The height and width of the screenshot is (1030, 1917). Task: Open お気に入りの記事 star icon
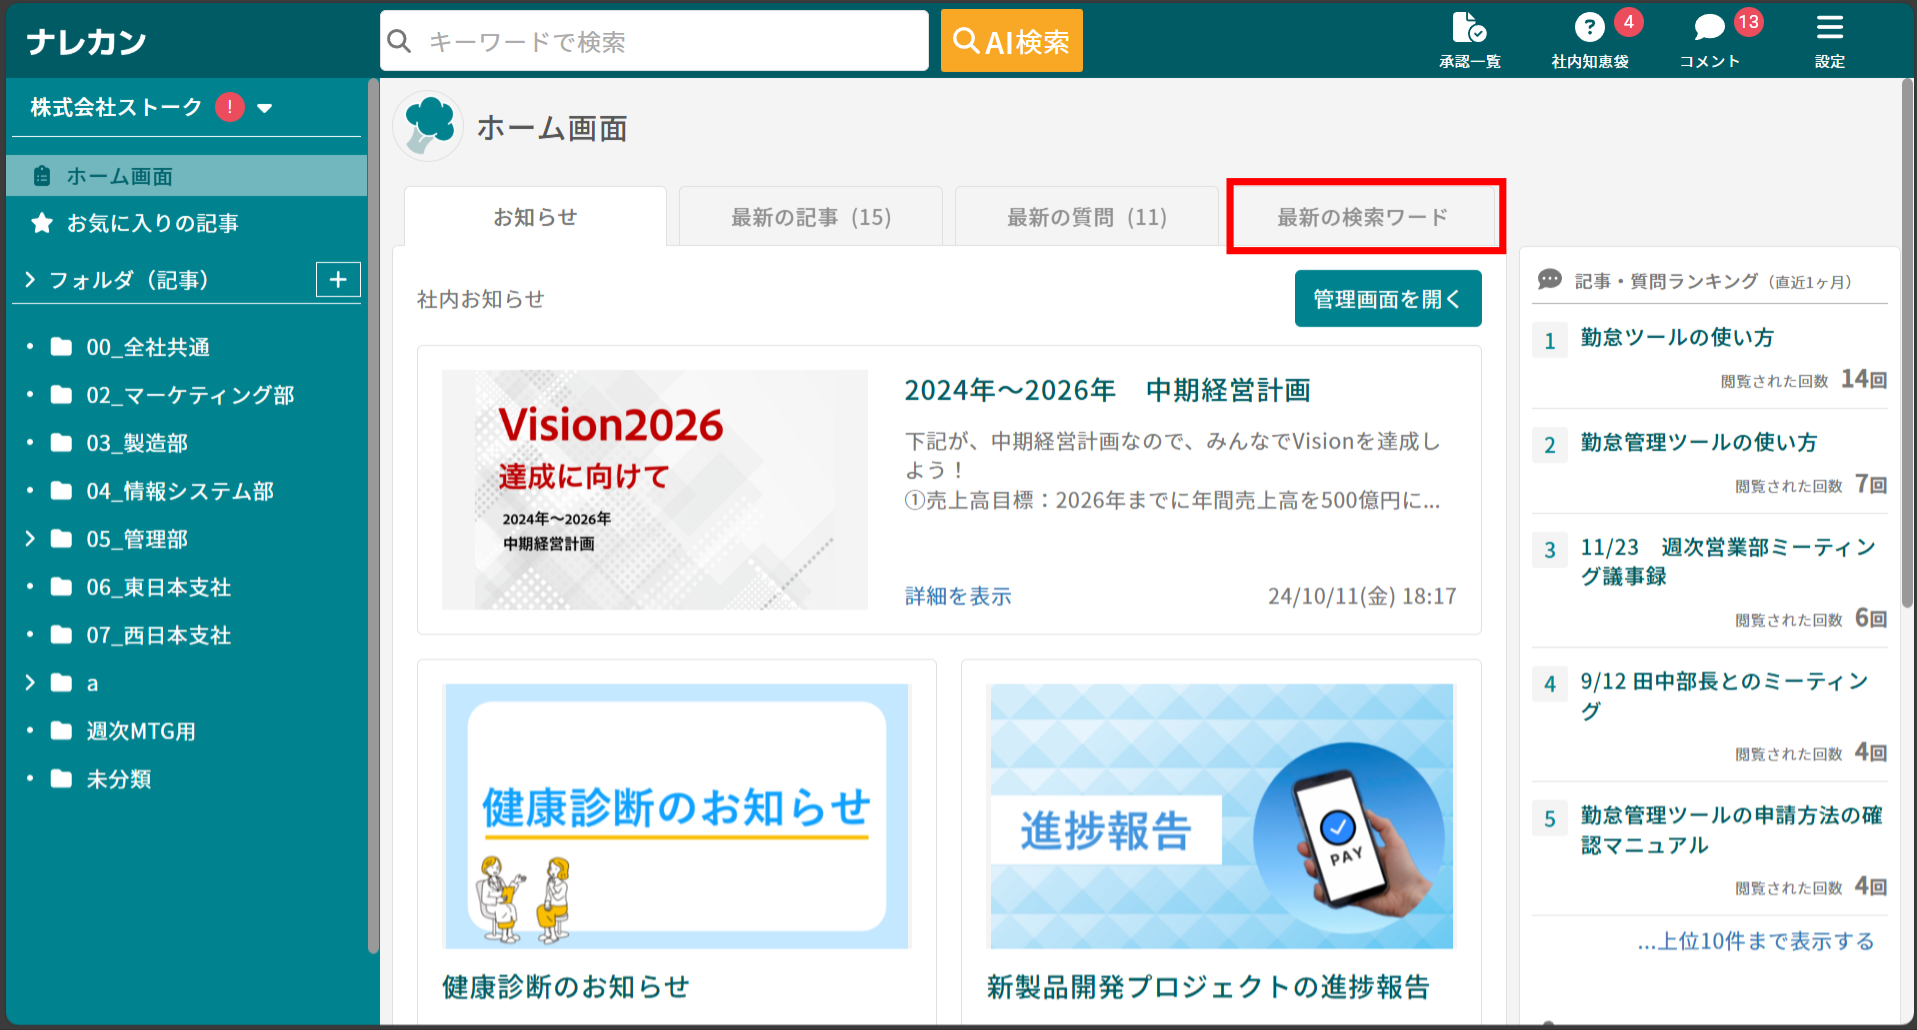tap(41, 223)
